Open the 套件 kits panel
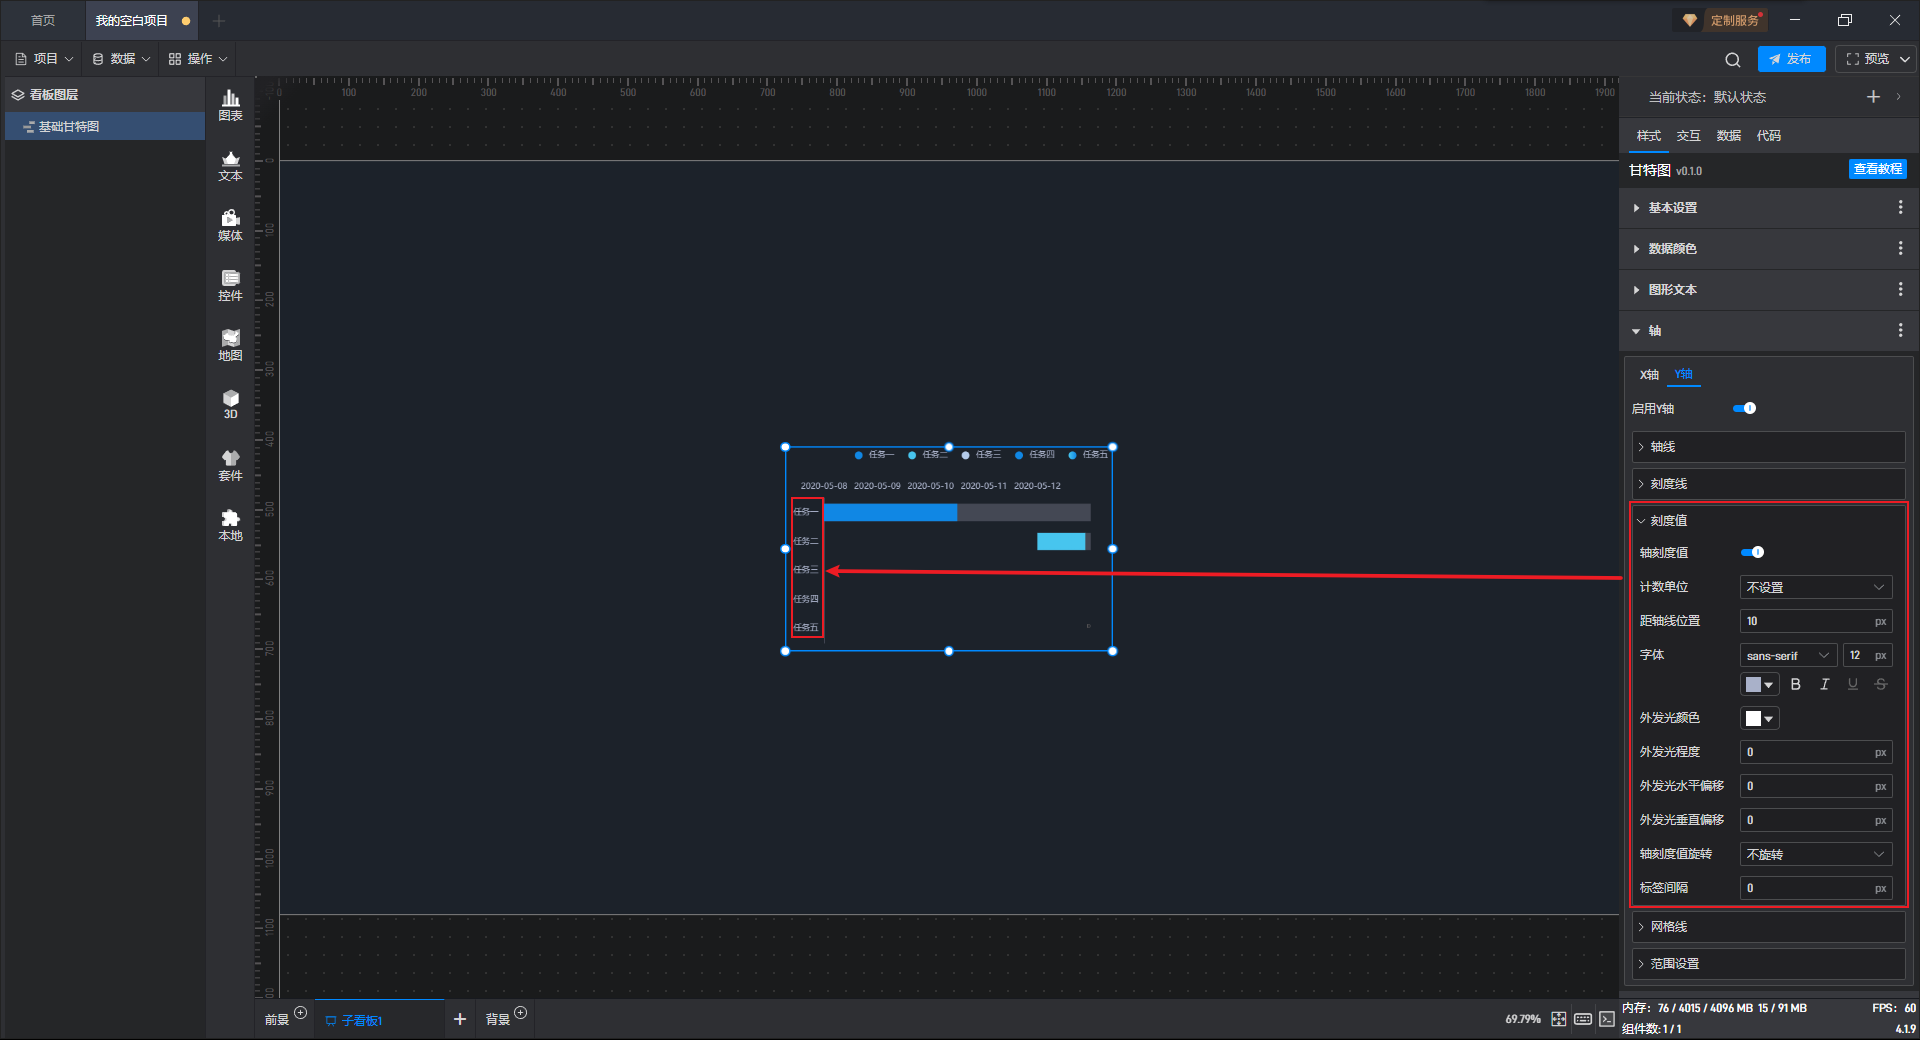This screenshot has width=1920, height=1040. pos(230,465)
